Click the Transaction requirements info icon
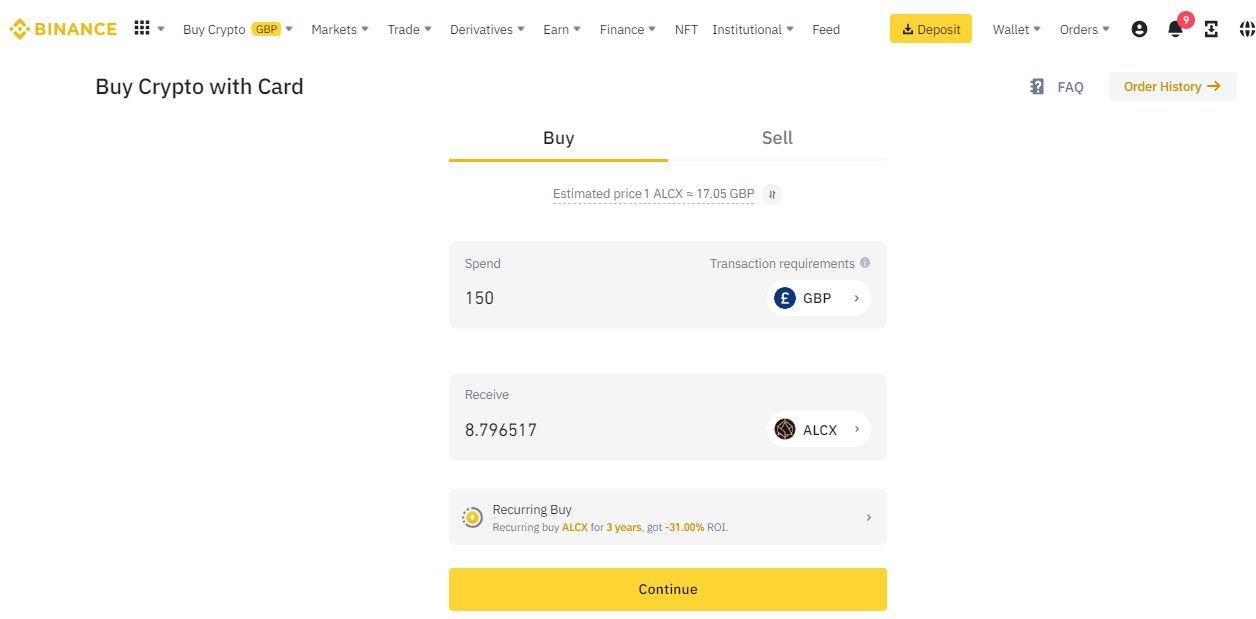Screen dimensions: 1256x619 tap(865, 263)
